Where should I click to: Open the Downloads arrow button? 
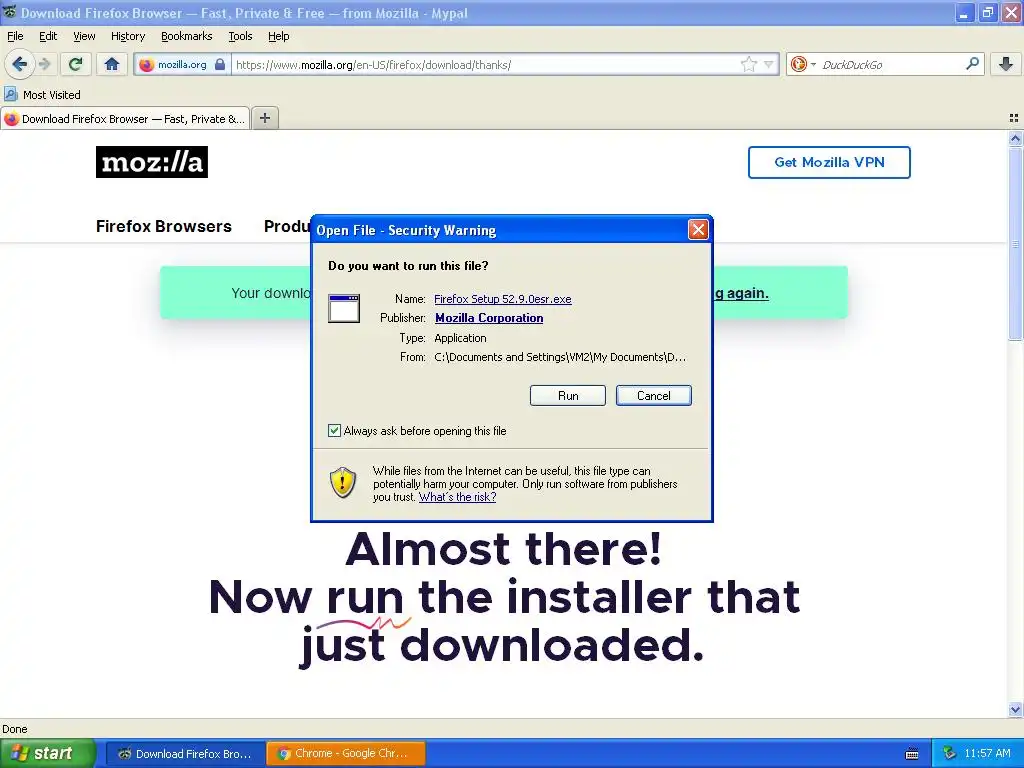point(1006,64)
